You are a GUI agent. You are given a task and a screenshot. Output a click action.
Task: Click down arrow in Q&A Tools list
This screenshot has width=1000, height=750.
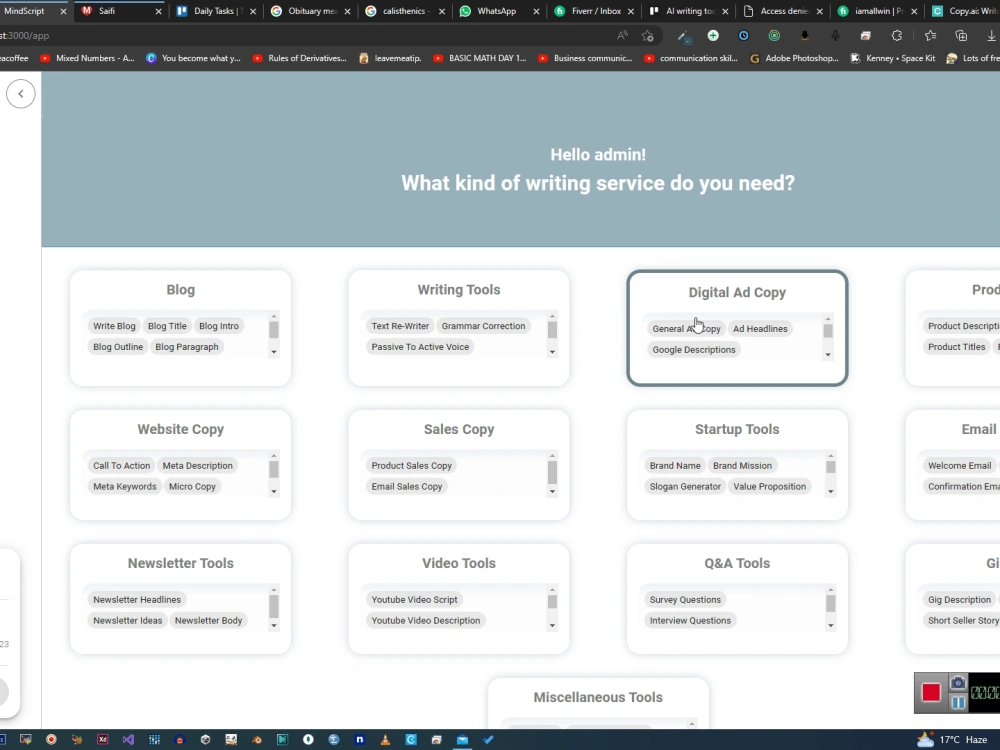tap(830, 626)
